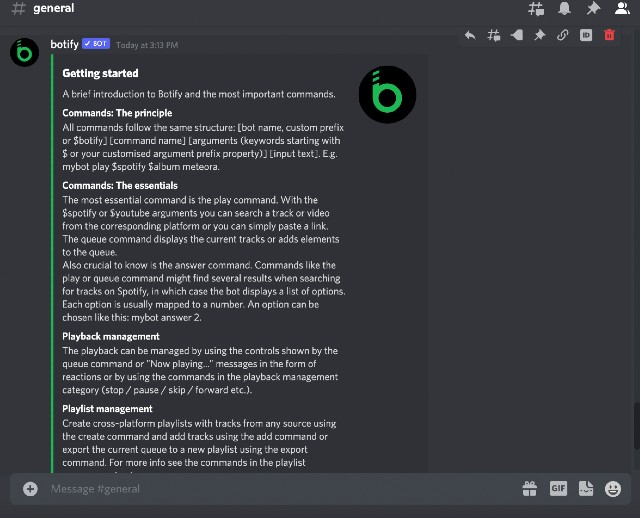Send a gift via gift icon

529,489
